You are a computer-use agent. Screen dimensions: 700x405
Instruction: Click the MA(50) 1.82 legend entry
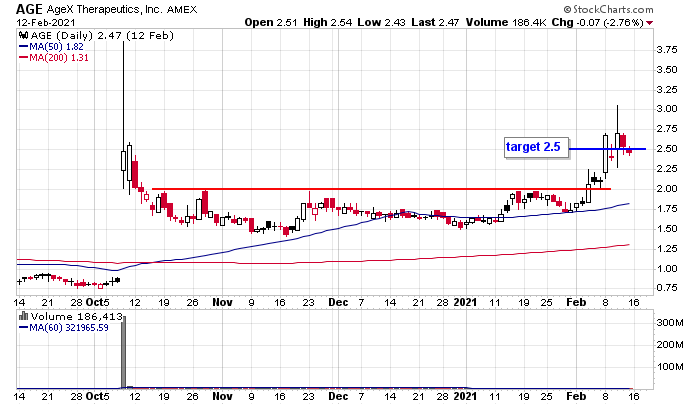click(51, 46)
